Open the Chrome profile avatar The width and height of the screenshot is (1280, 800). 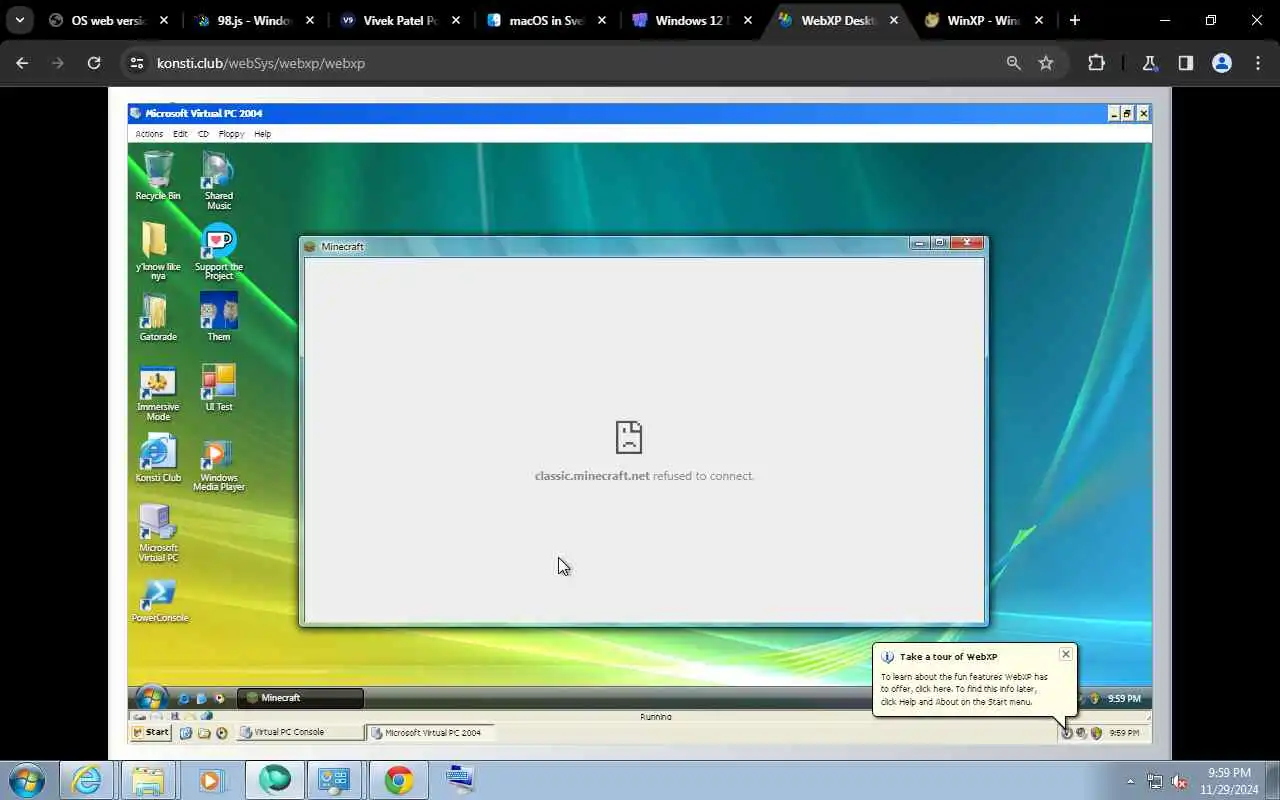1222,63
